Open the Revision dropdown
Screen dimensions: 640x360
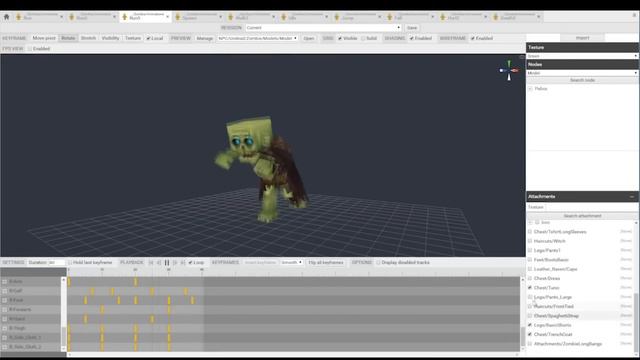(x=323, y=28)
